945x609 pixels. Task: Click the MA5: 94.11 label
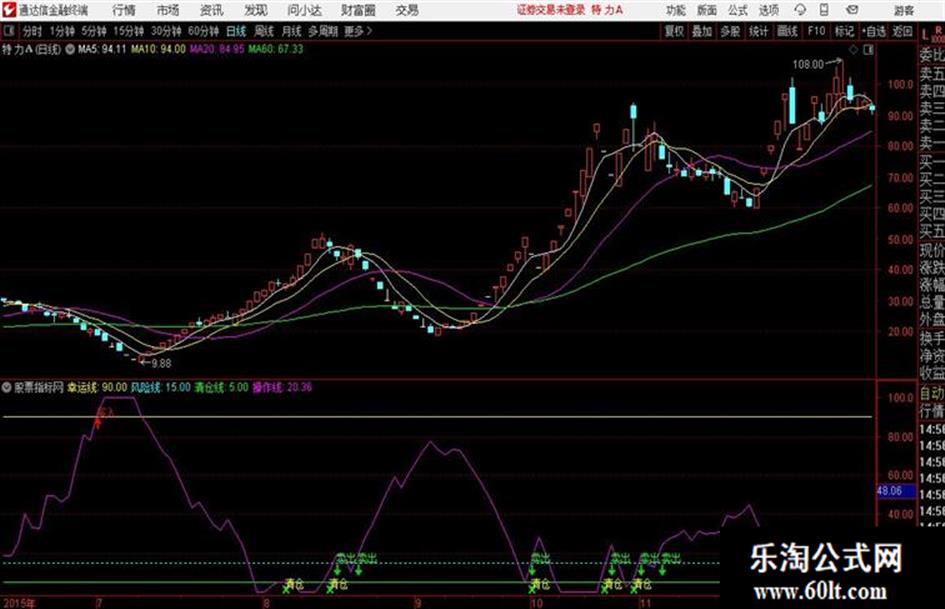coord(101,49)
